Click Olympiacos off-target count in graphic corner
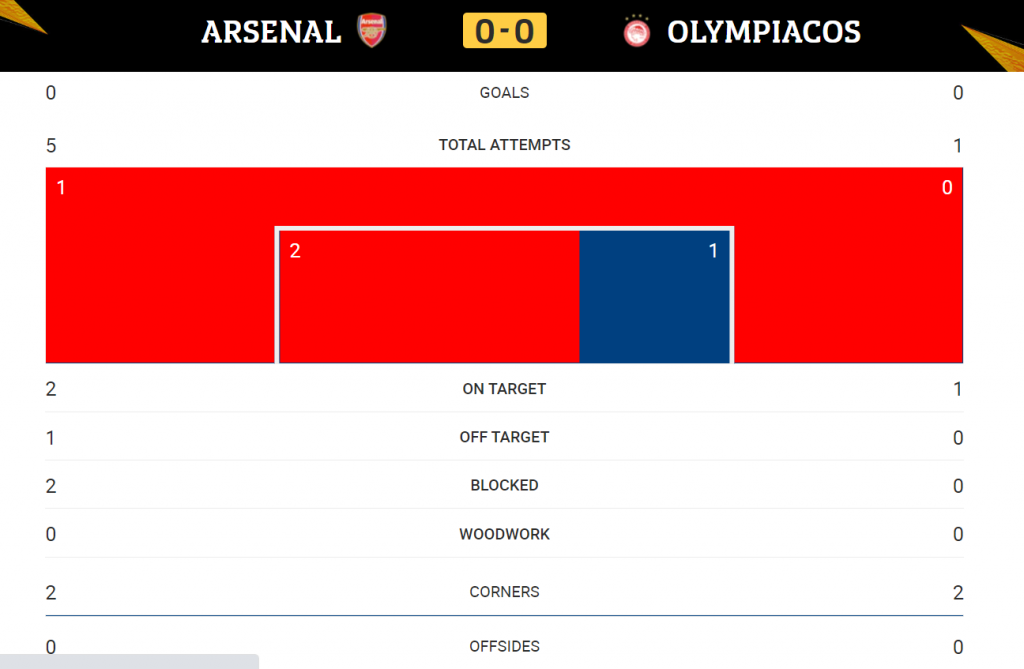 point(947,188)
